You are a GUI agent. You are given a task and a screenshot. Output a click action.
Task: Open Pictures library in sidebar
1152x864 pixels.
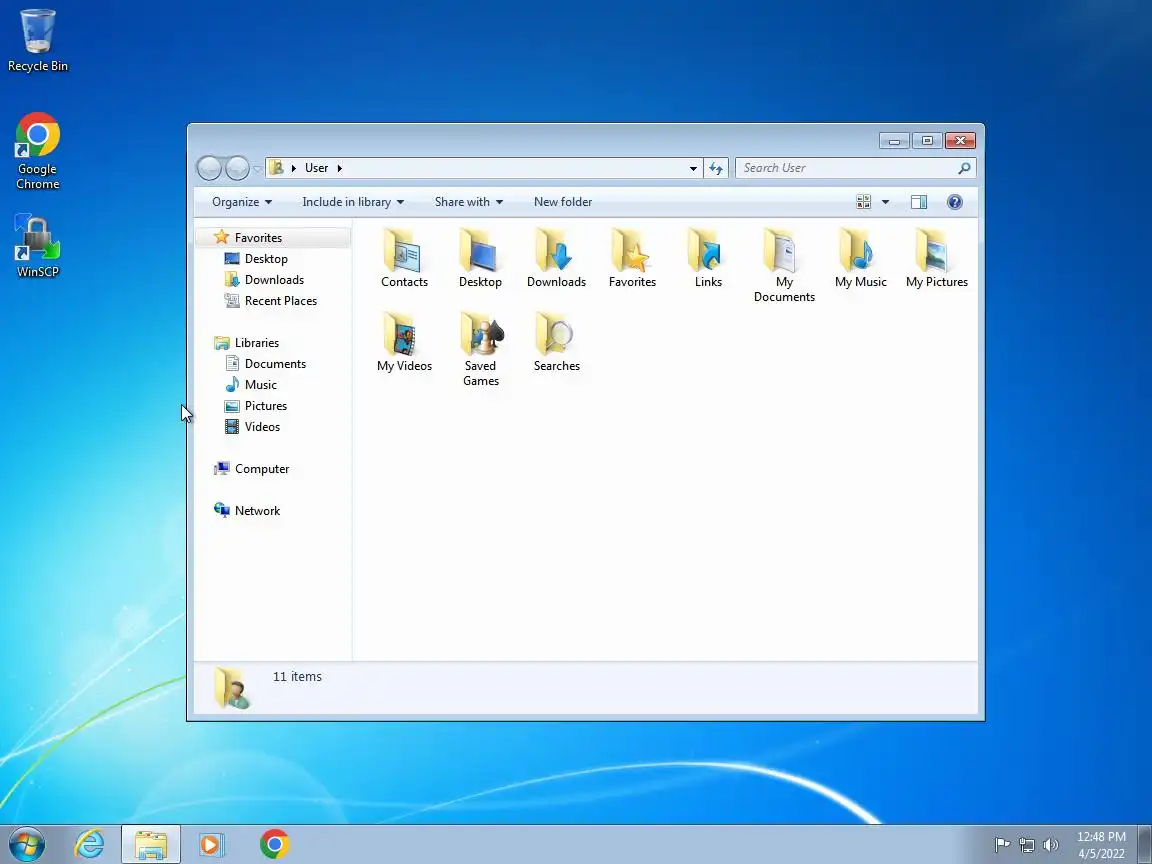tap(265, 406)
